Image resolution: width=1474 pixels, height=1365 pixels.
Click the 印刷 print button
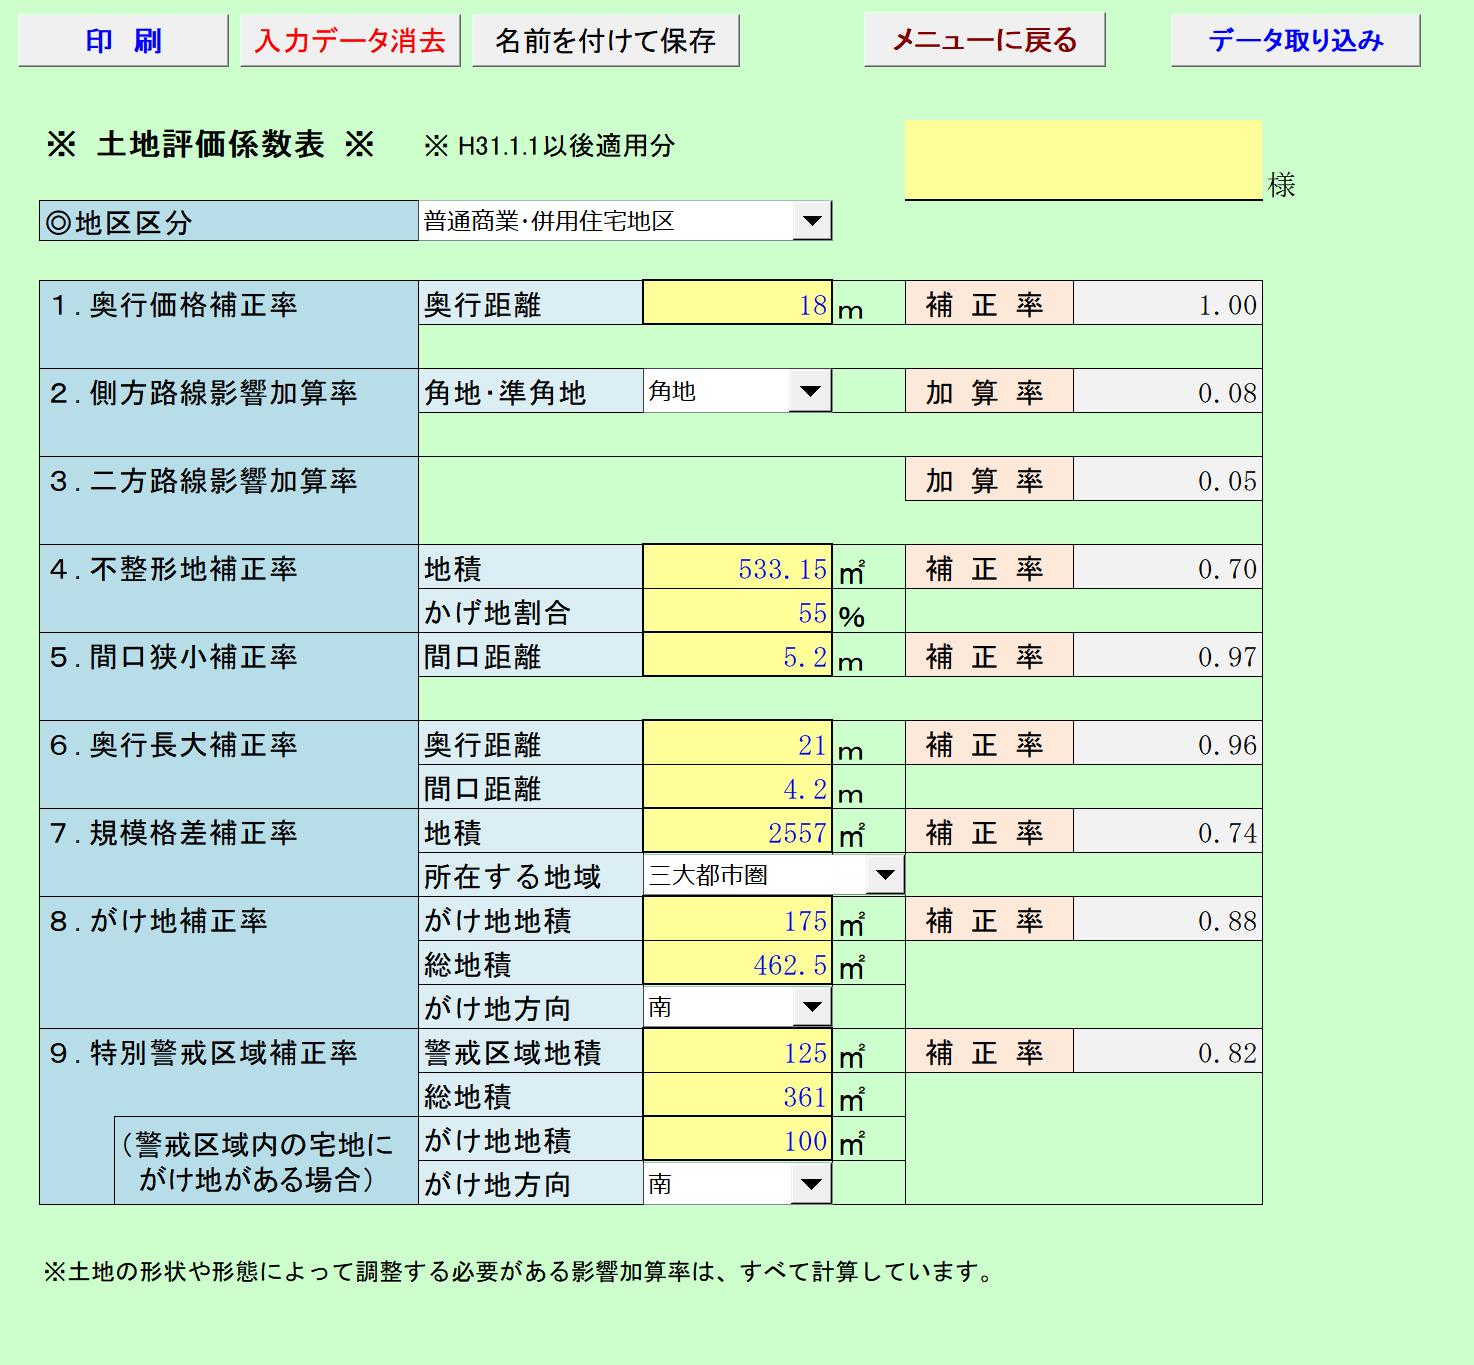pos(123,41)
